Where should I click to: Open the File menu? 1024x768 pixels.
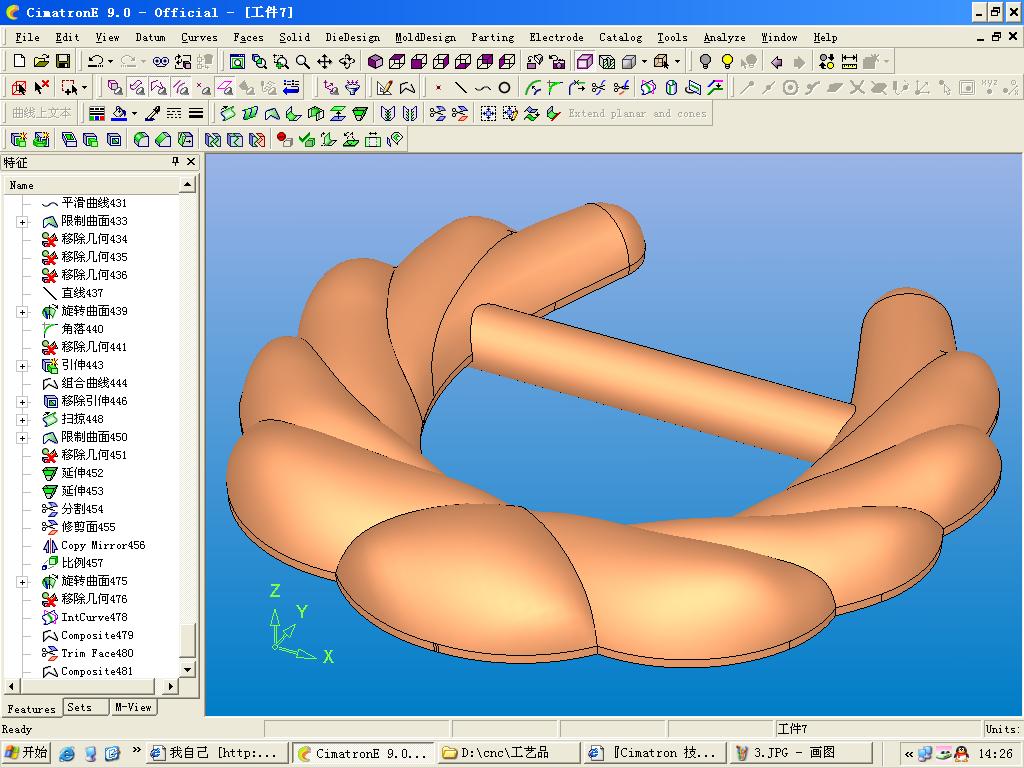click(x=27, y=37)
